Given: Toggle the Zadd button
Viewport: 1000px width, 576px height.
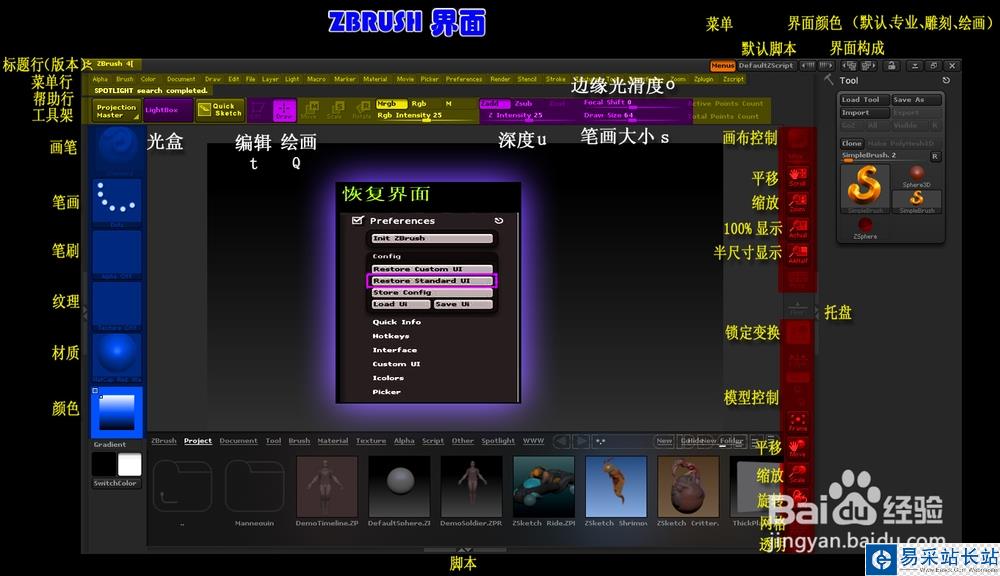Looking at the screenshot, I should coord(494,103).
